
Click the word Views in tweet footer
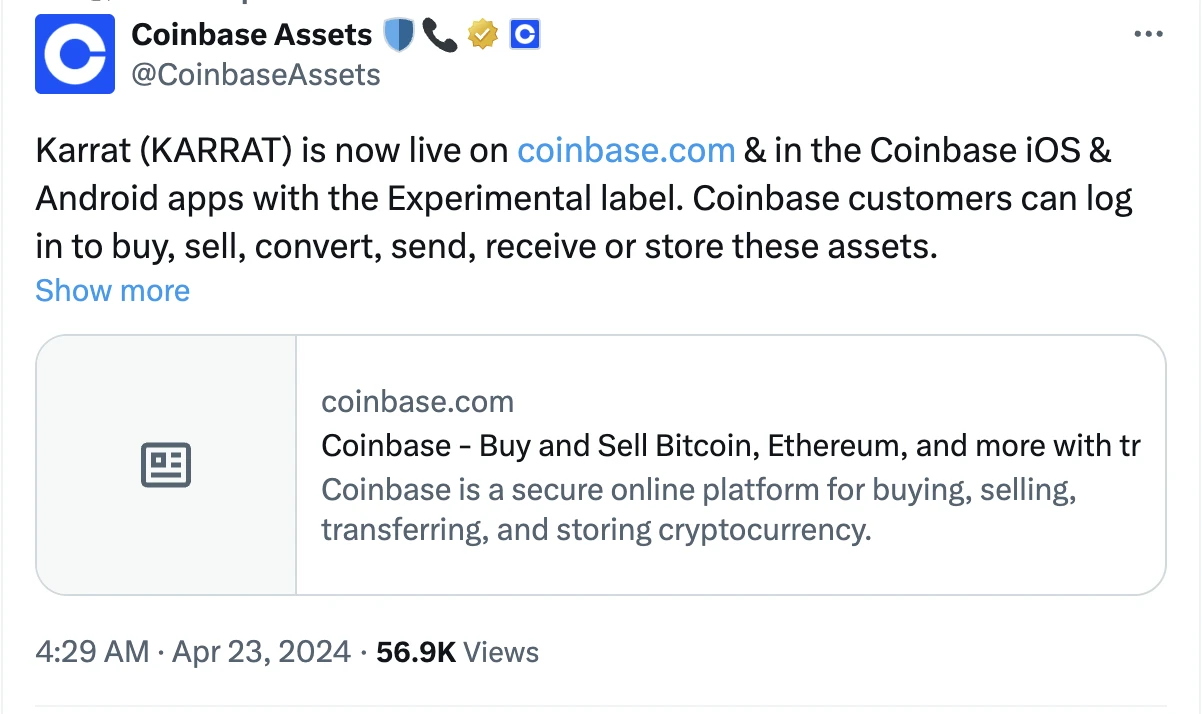pos(502,653)
